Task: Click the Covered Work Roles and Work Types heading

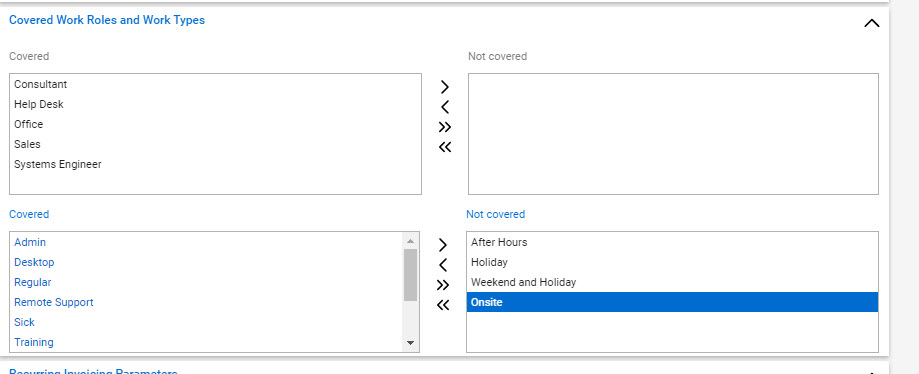Action: (107, 20)
